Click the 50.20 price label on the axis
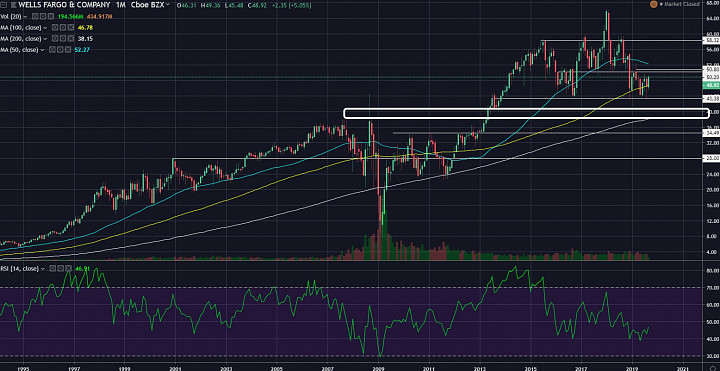The image size is (720, 371). 710,77
